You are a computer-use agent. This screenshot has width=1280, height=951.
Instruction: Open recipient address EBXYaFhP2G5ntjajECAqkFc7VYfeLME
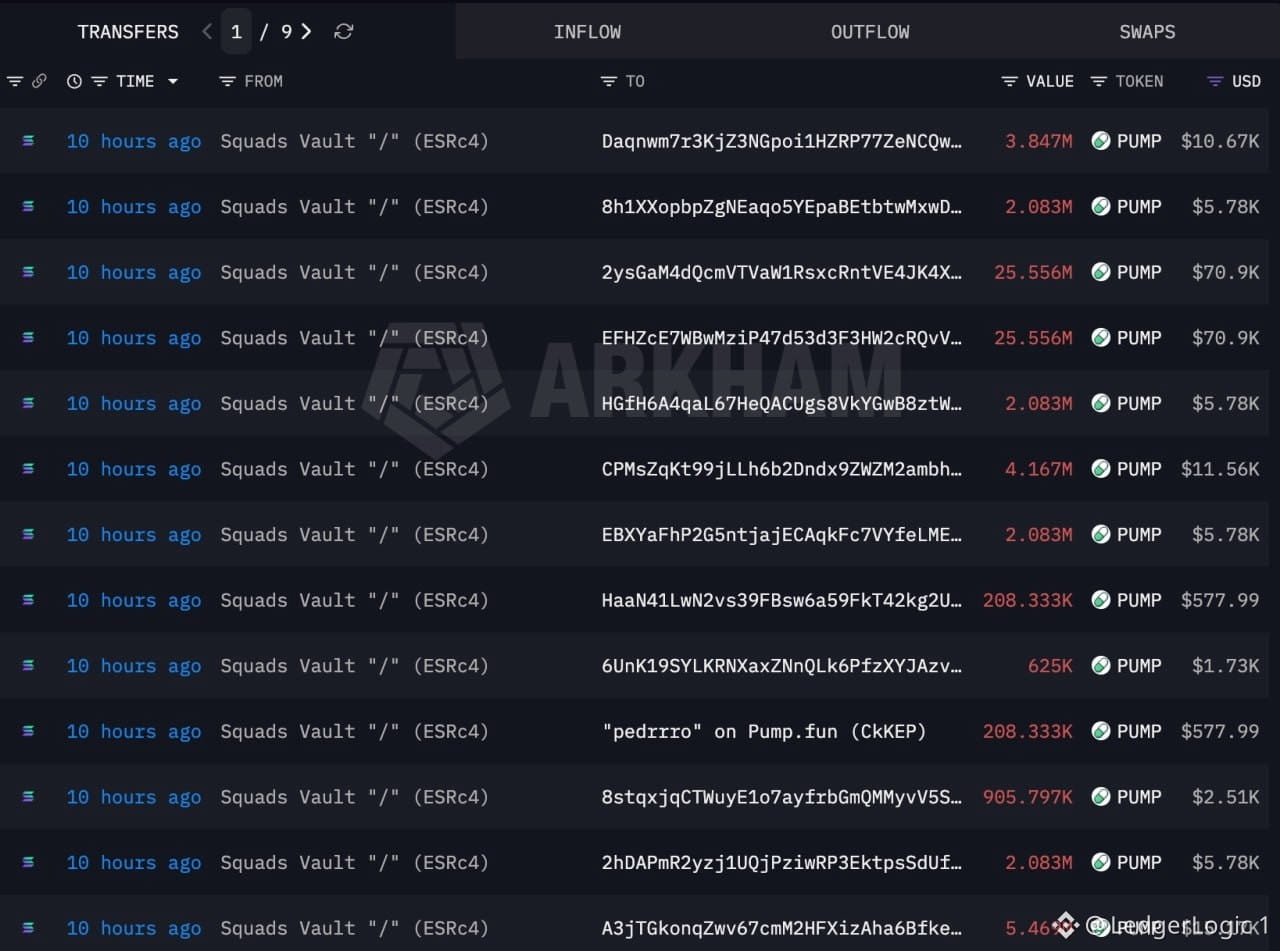782,534
